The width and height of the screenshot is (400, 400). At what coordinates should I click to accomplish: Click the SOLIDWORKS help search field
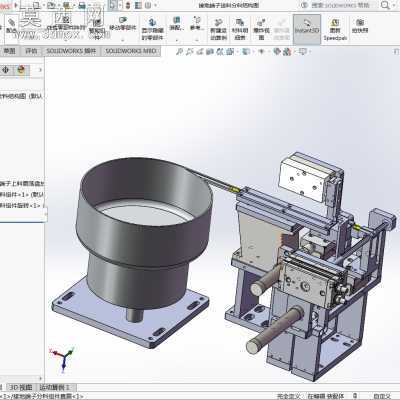(x=340, y=5)
